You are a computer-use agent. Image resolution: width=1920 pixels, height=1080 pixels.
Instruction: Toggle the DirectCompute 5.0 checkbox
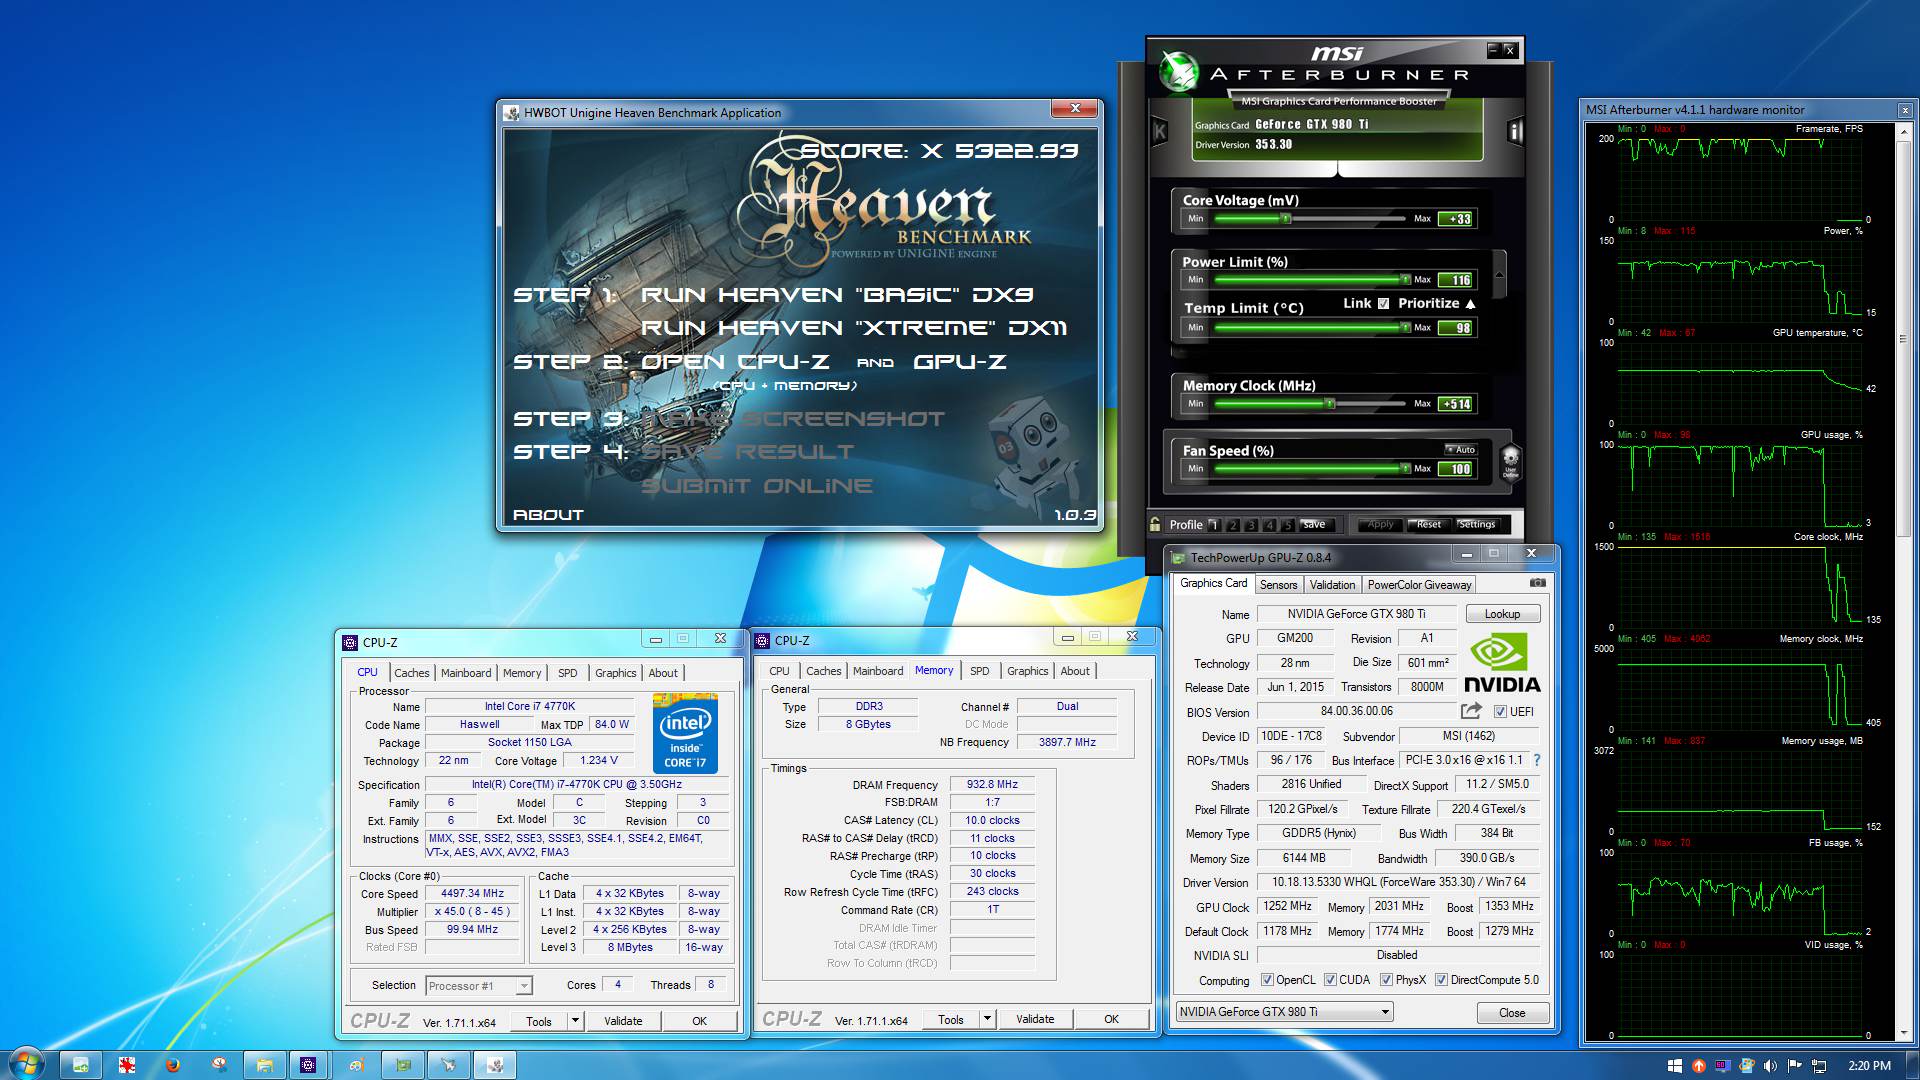1441,980
